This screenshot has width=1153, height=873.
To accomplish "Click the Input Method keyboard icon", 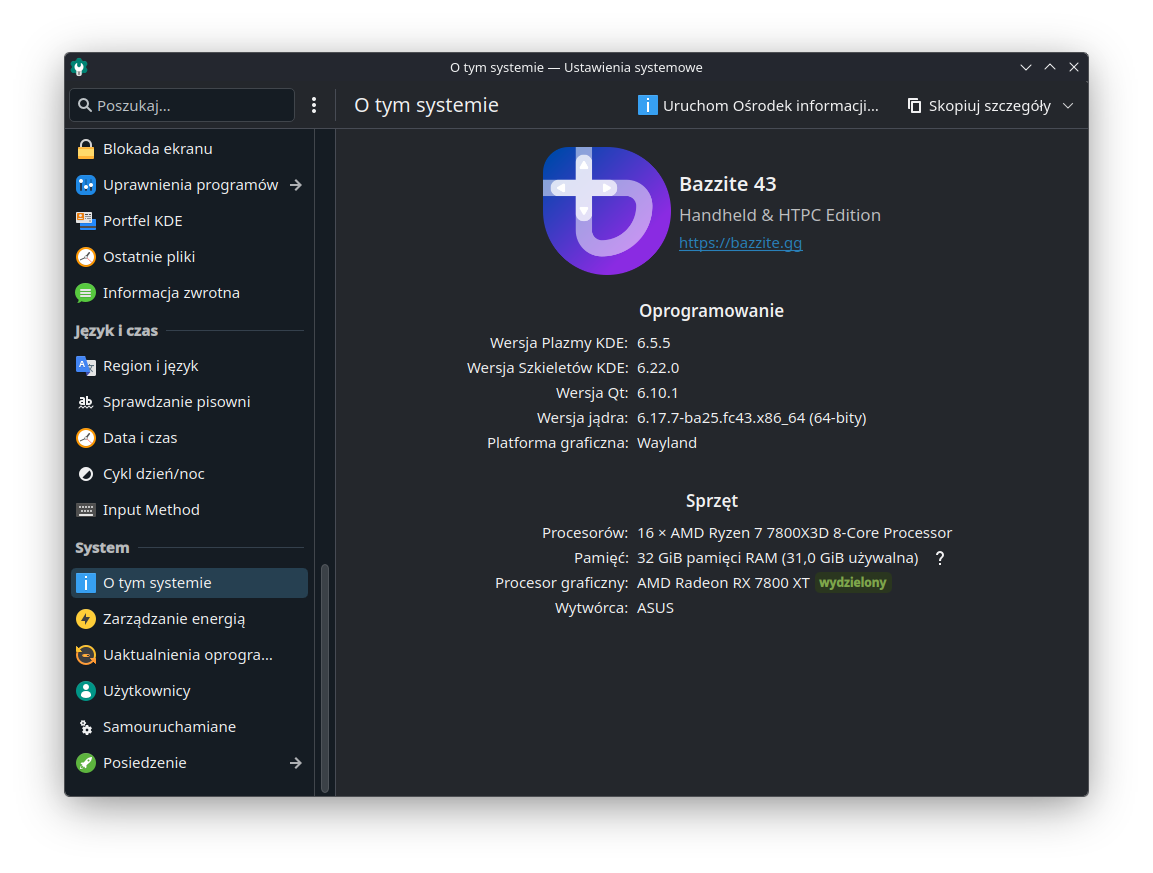I will [86, 510].
